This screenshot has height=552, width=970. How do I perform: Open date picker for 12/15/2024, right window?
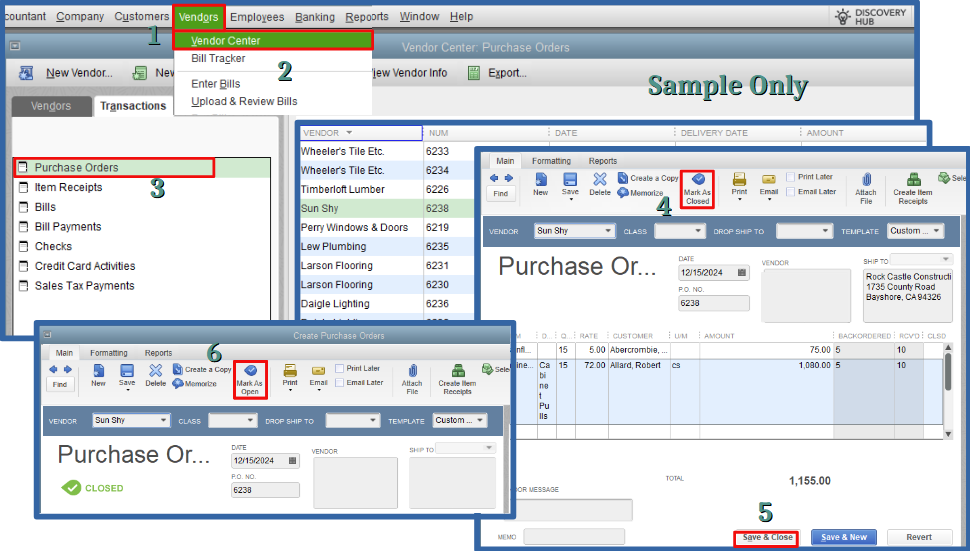pyautogui.click(x=742, y=272)
